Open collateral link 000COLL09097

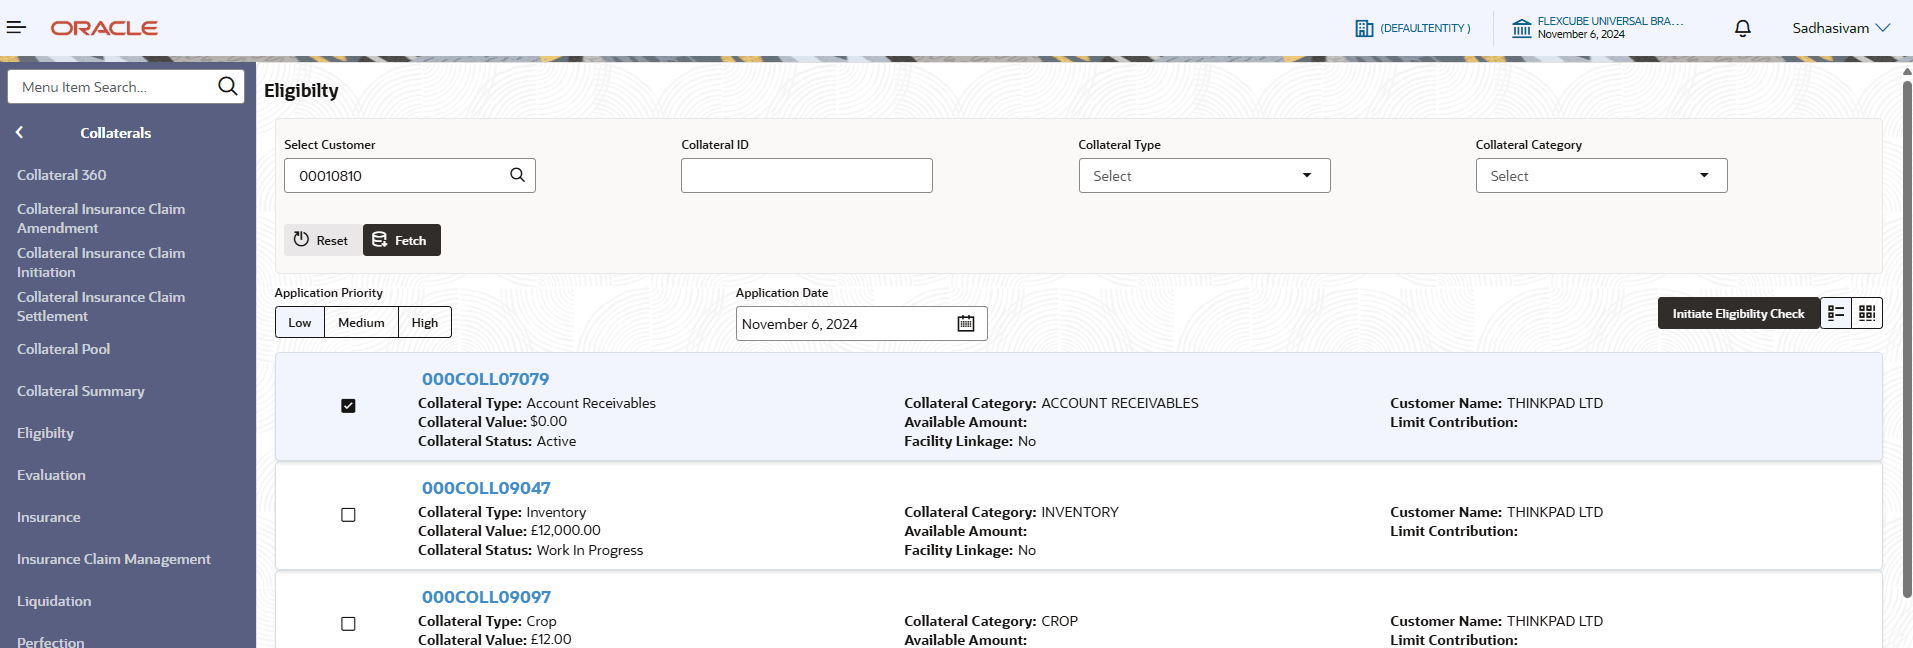click(486, 597)
